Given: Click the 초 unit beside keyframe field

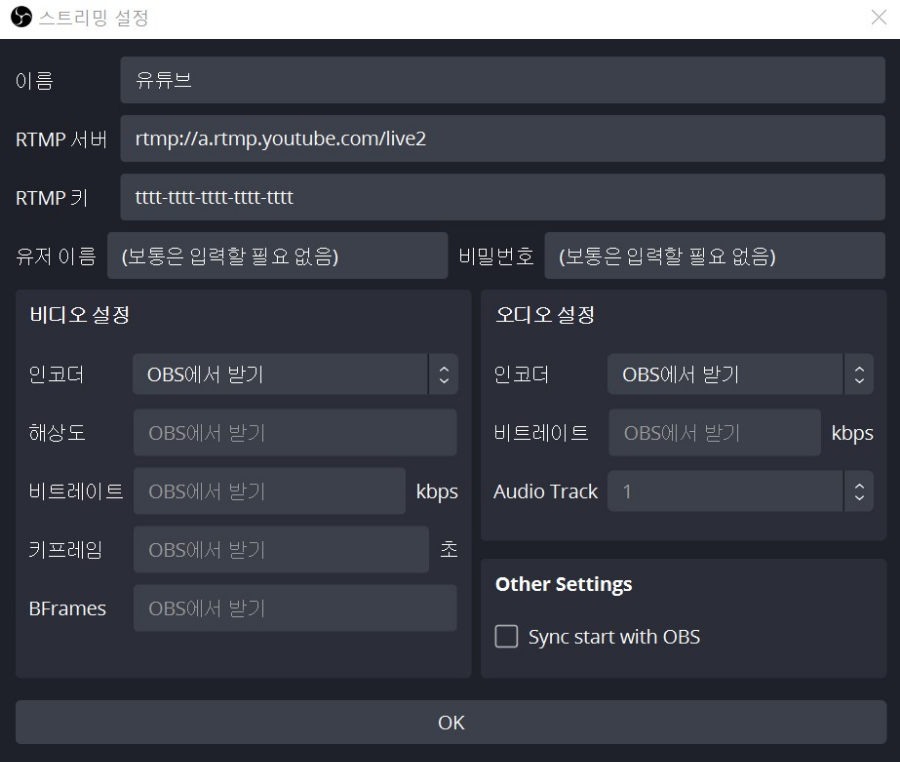Looking at the screenshot, I should coord(449,550).
